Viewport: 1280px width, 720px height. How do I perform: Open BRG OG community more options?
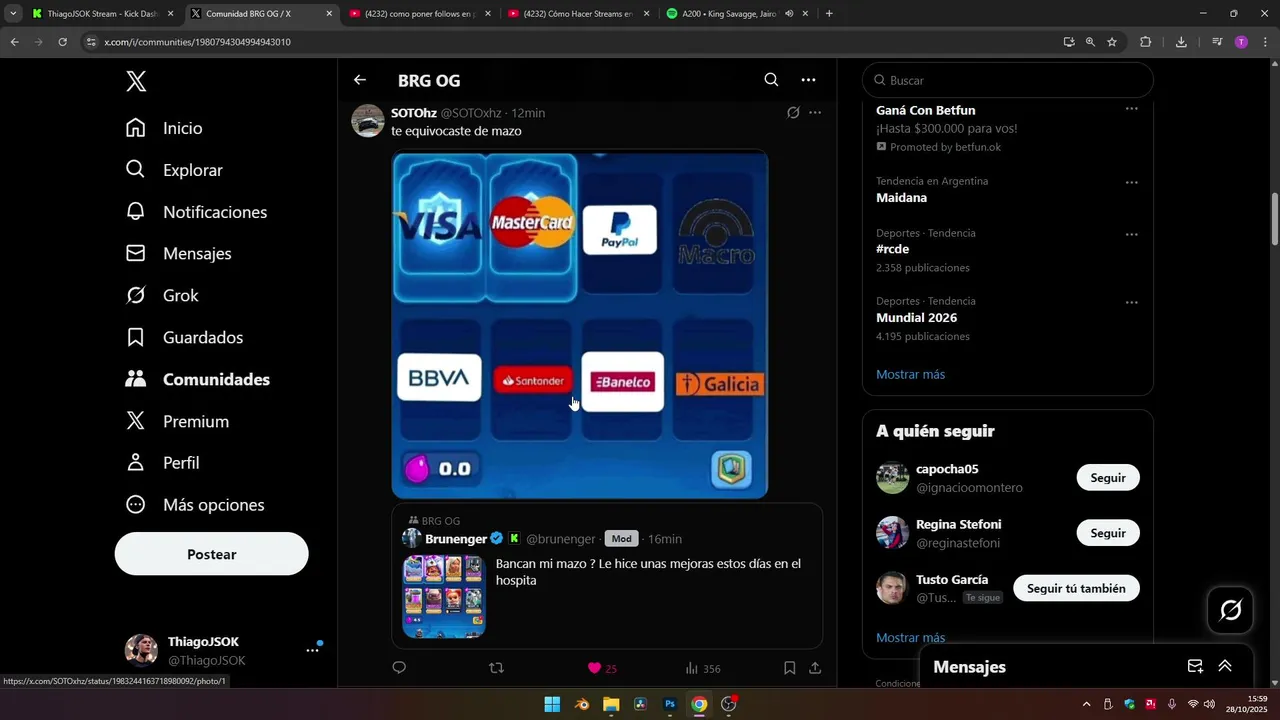pos(808,80)
